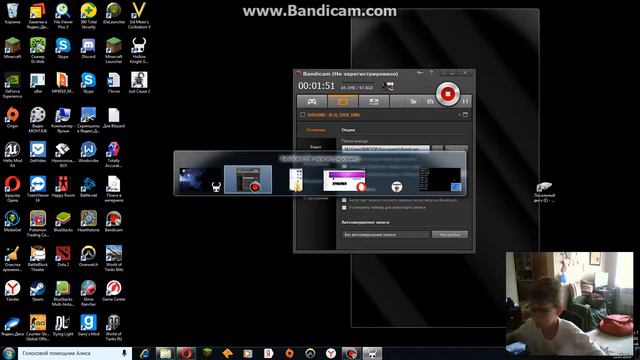Open TeamViewer 14 desktop shortcut
Screen dimensions: 640x360
point(38,189)
